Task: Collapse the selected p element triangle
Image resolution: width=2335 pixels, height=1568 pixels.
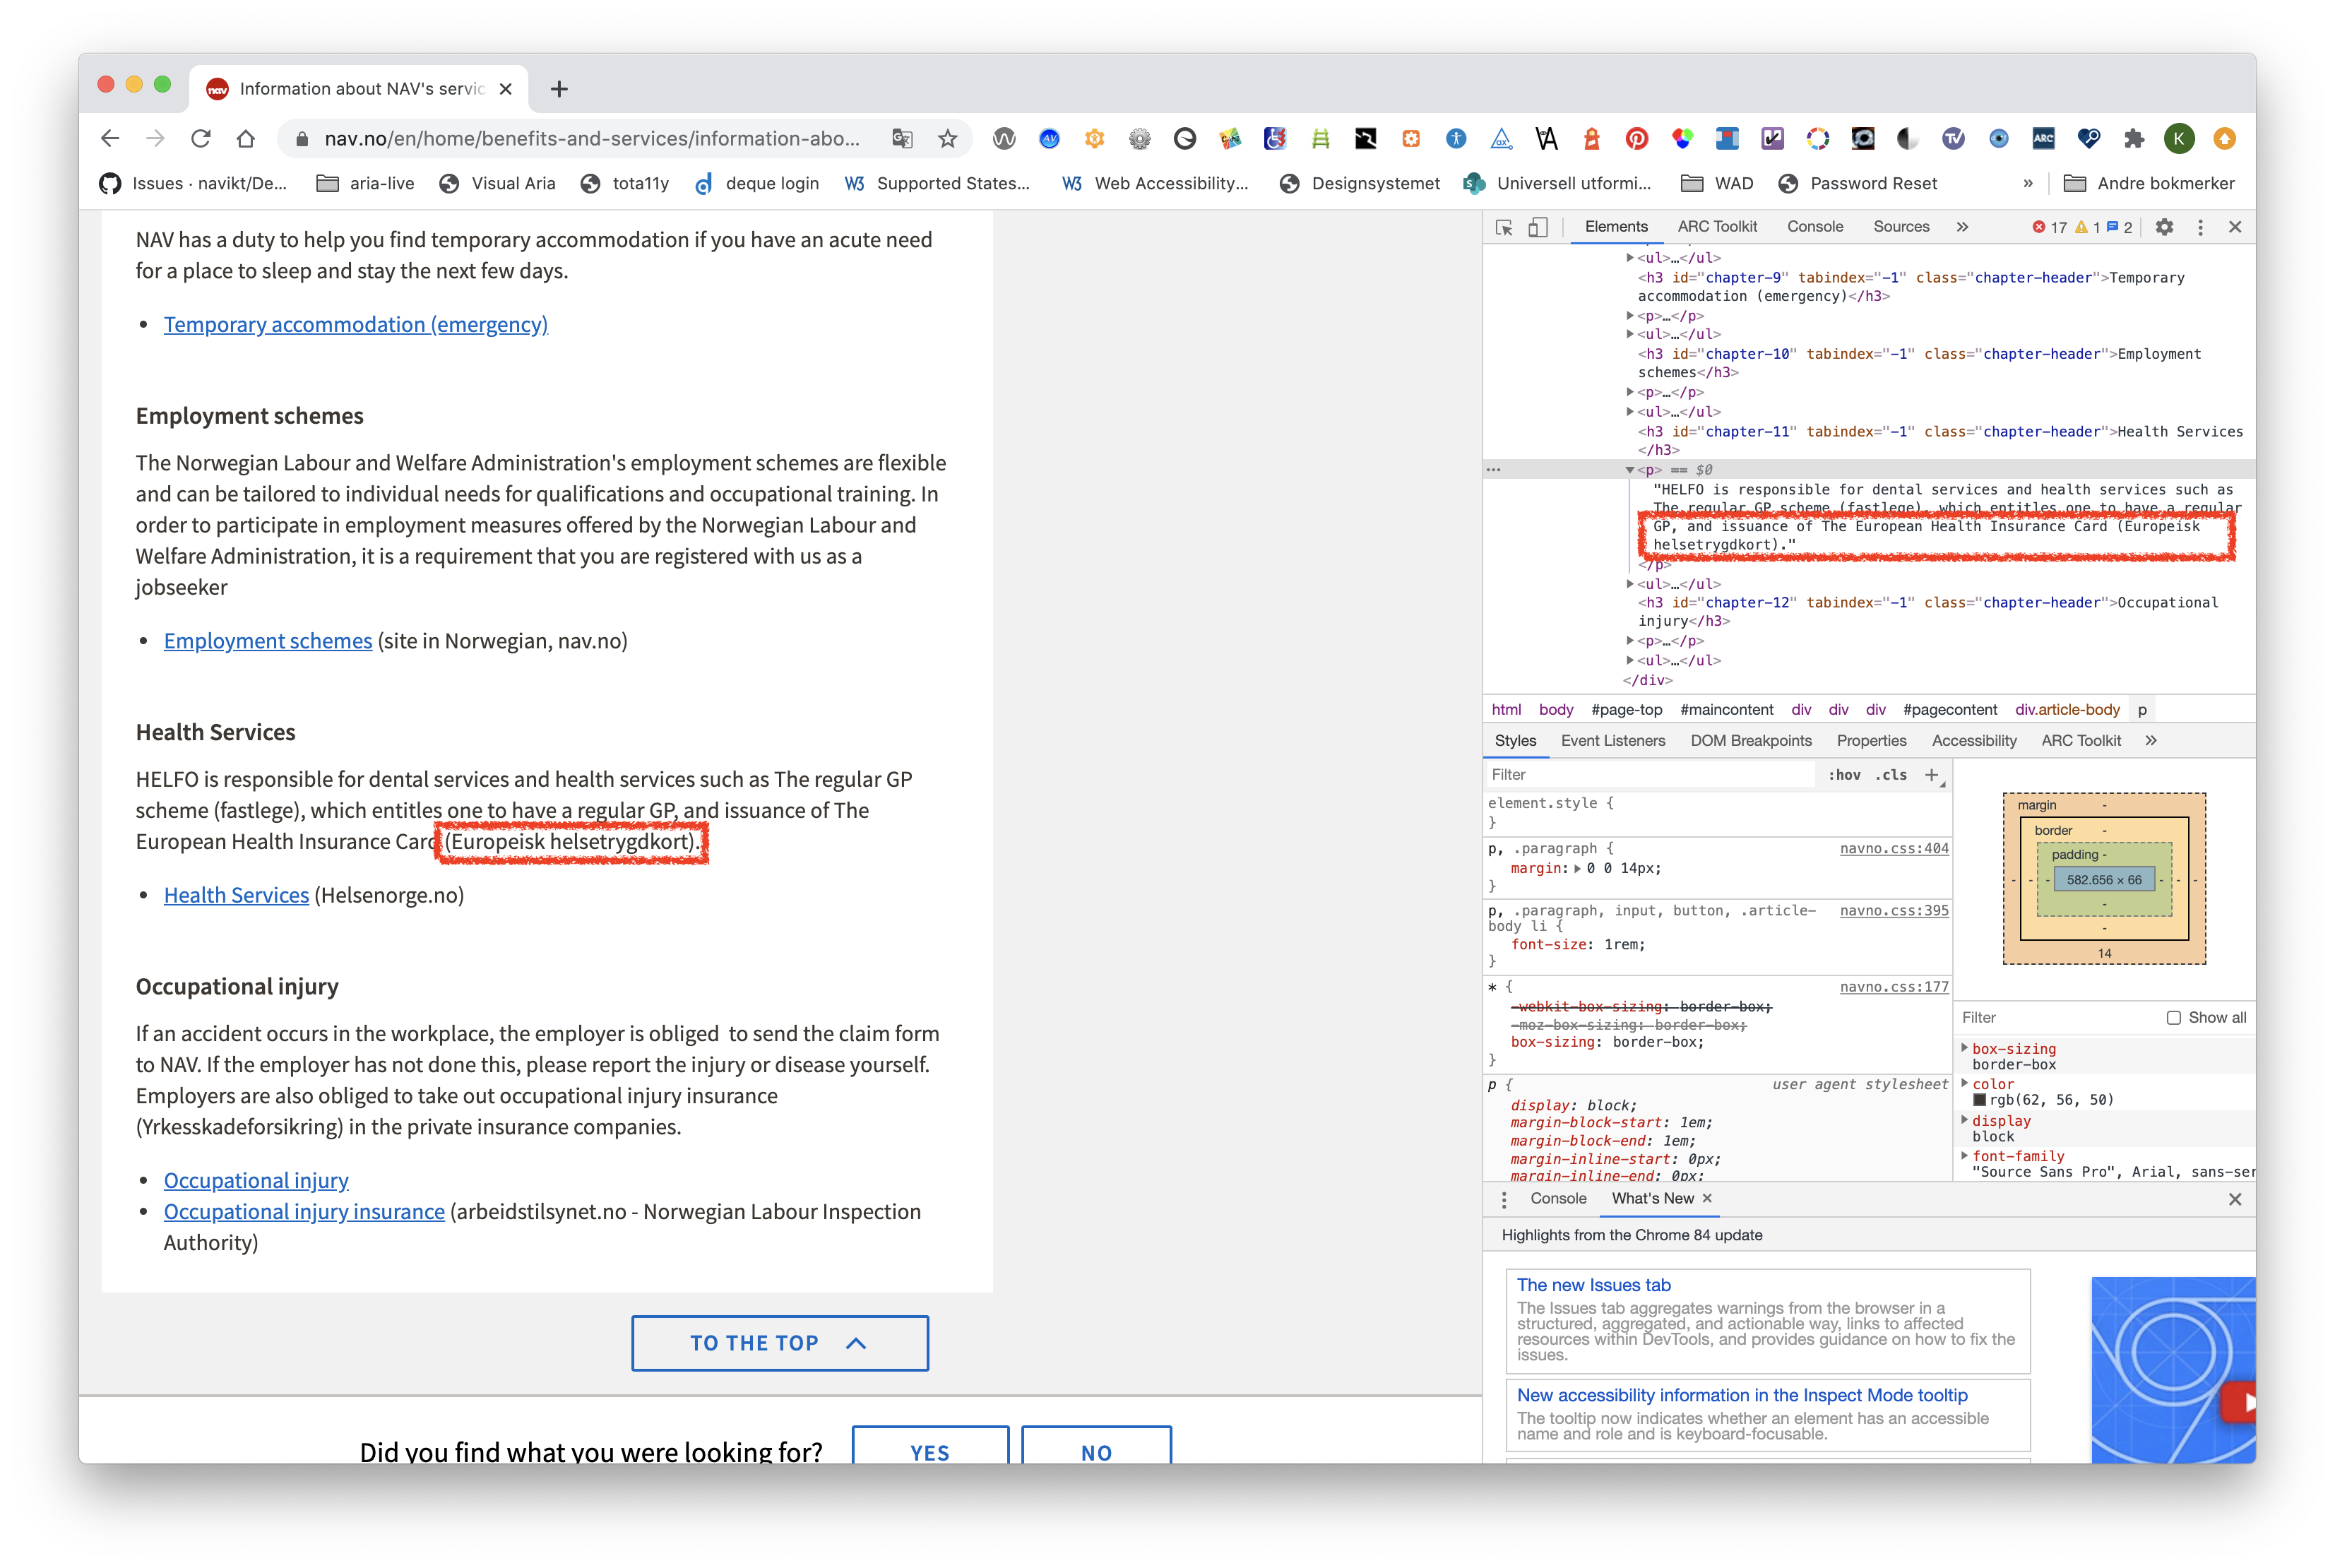Action: (1629, 470)
